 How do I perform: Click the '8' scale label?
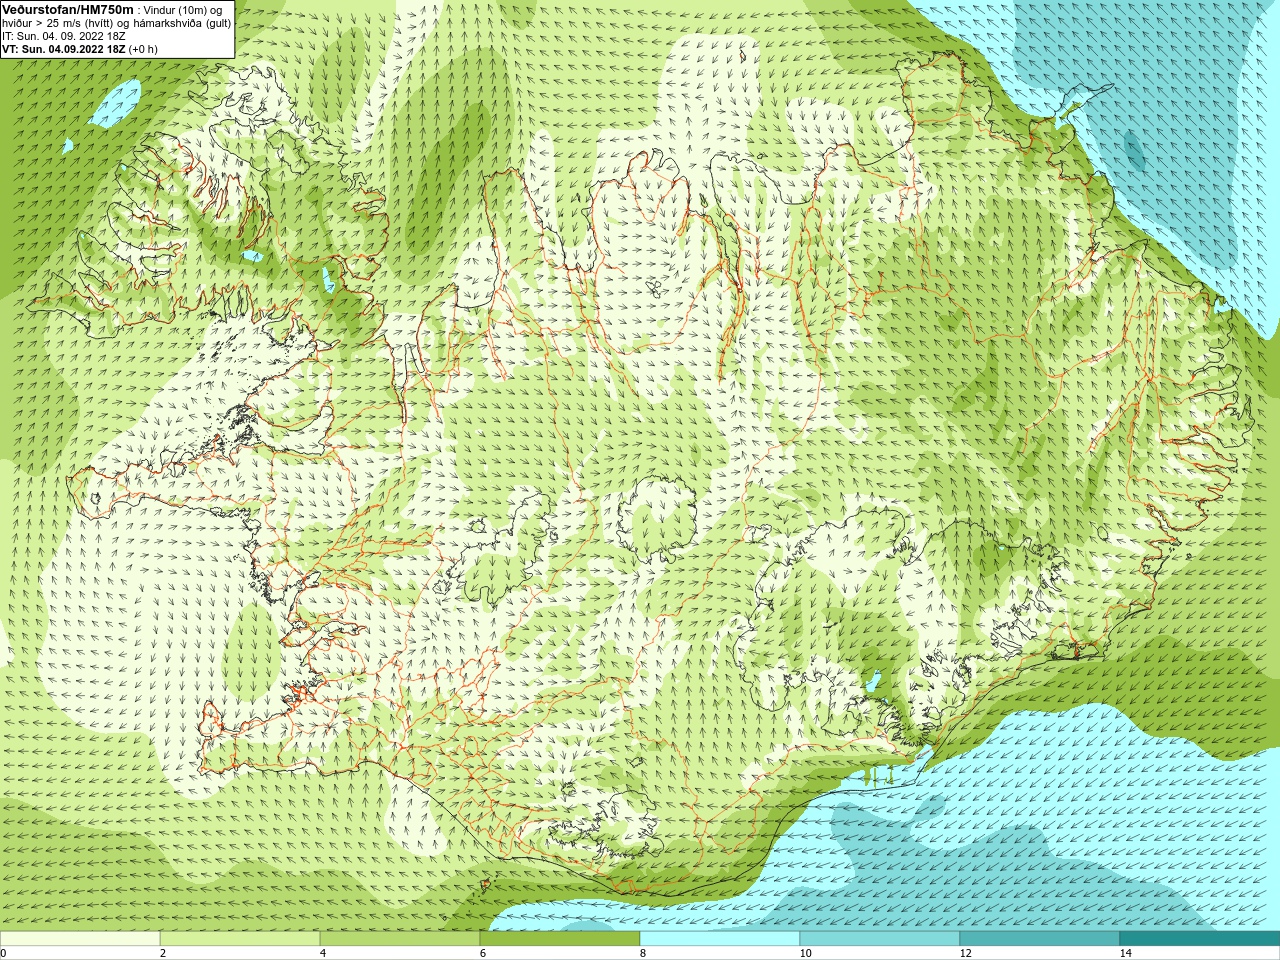[x=643, y=953]
